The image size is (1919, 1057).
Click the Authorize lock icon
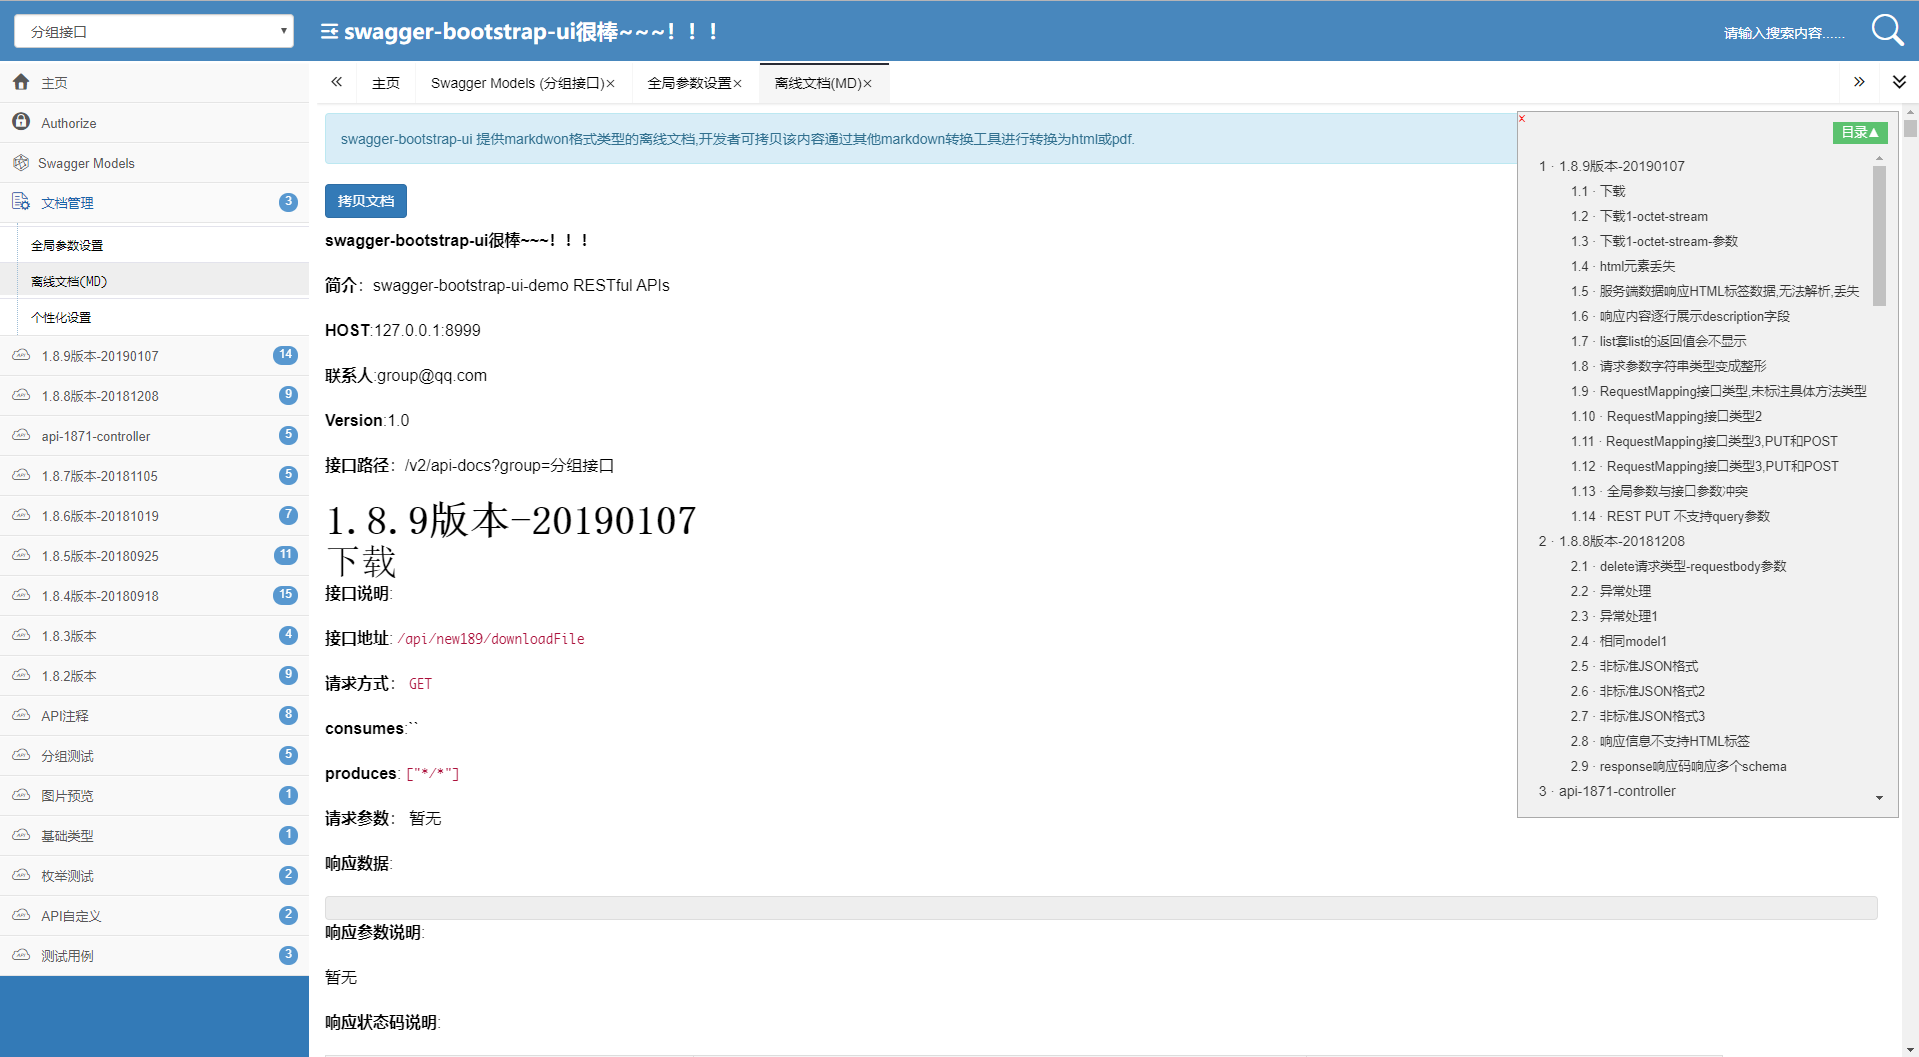coord(21,122)
